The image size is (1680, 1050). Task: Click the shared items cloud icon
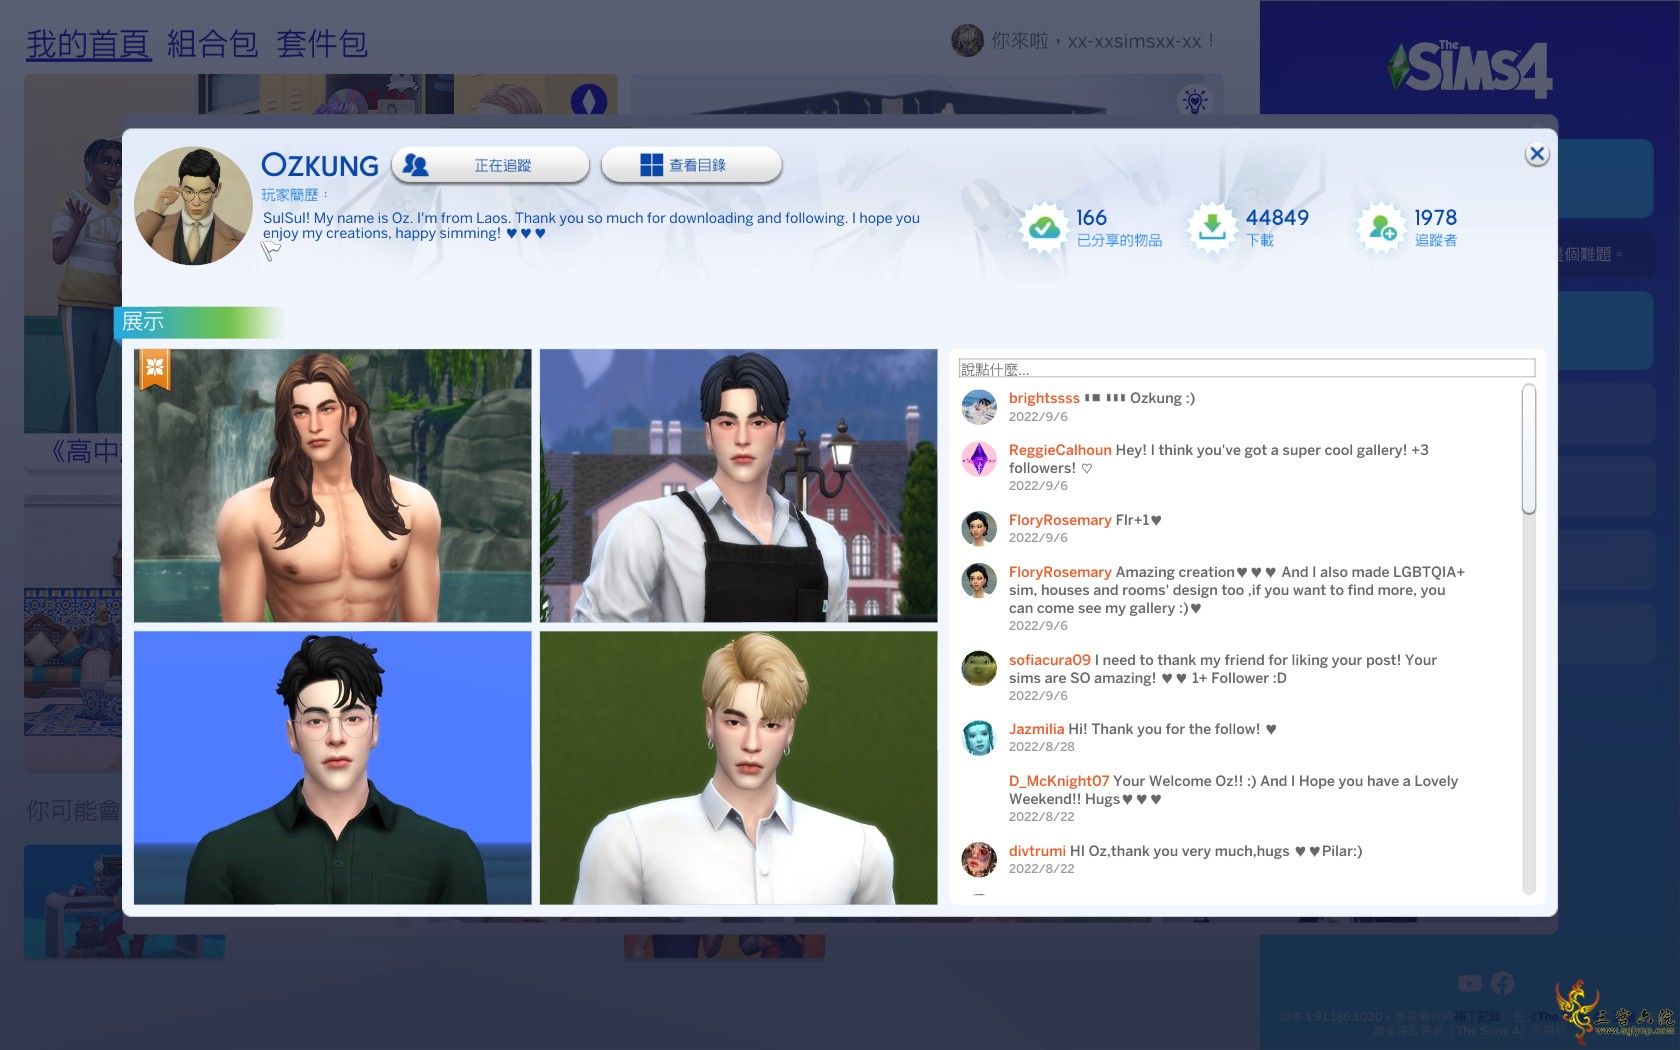tap(1044, 227)
